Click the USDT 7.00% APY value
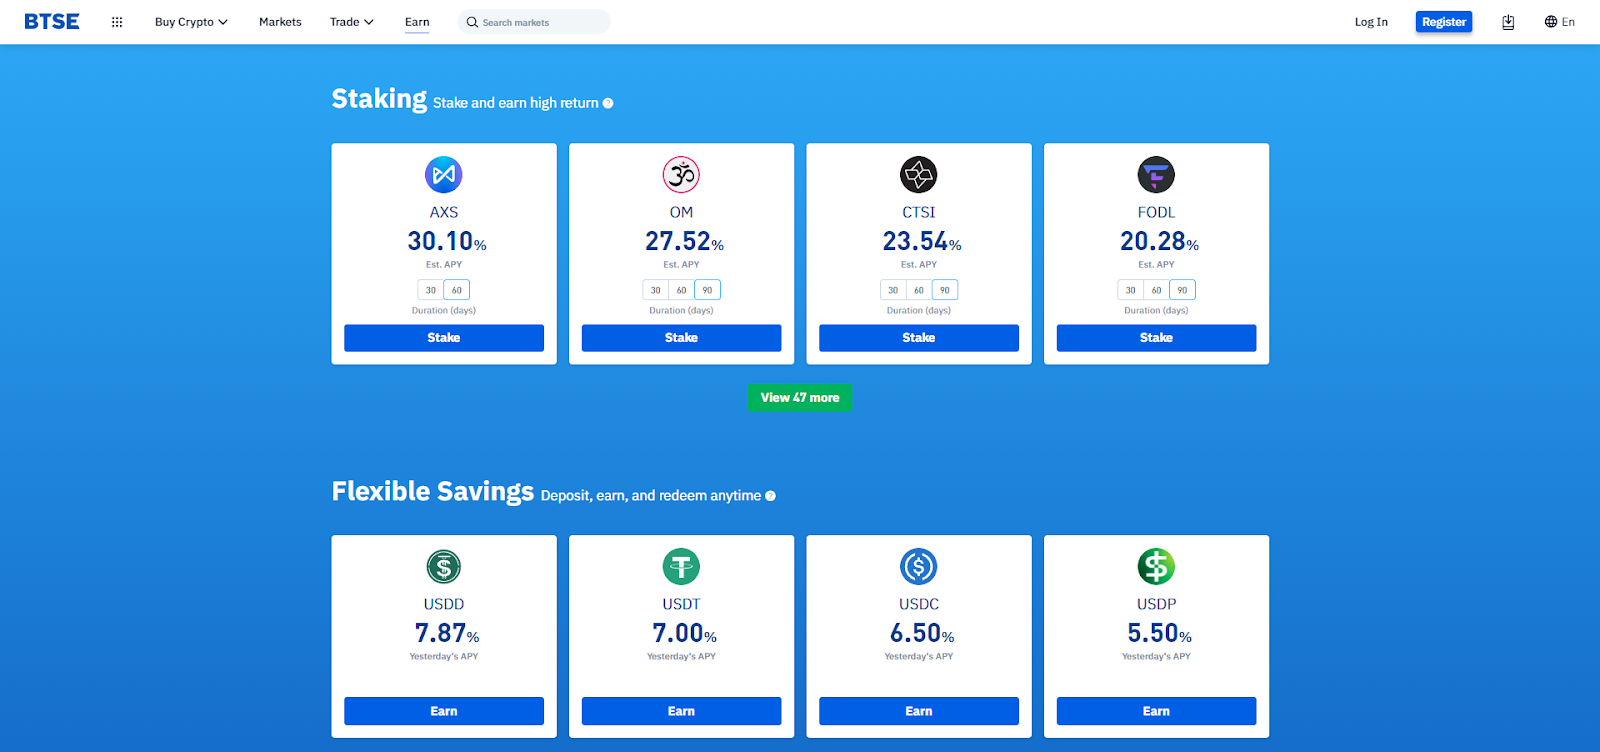 (684, 633)
